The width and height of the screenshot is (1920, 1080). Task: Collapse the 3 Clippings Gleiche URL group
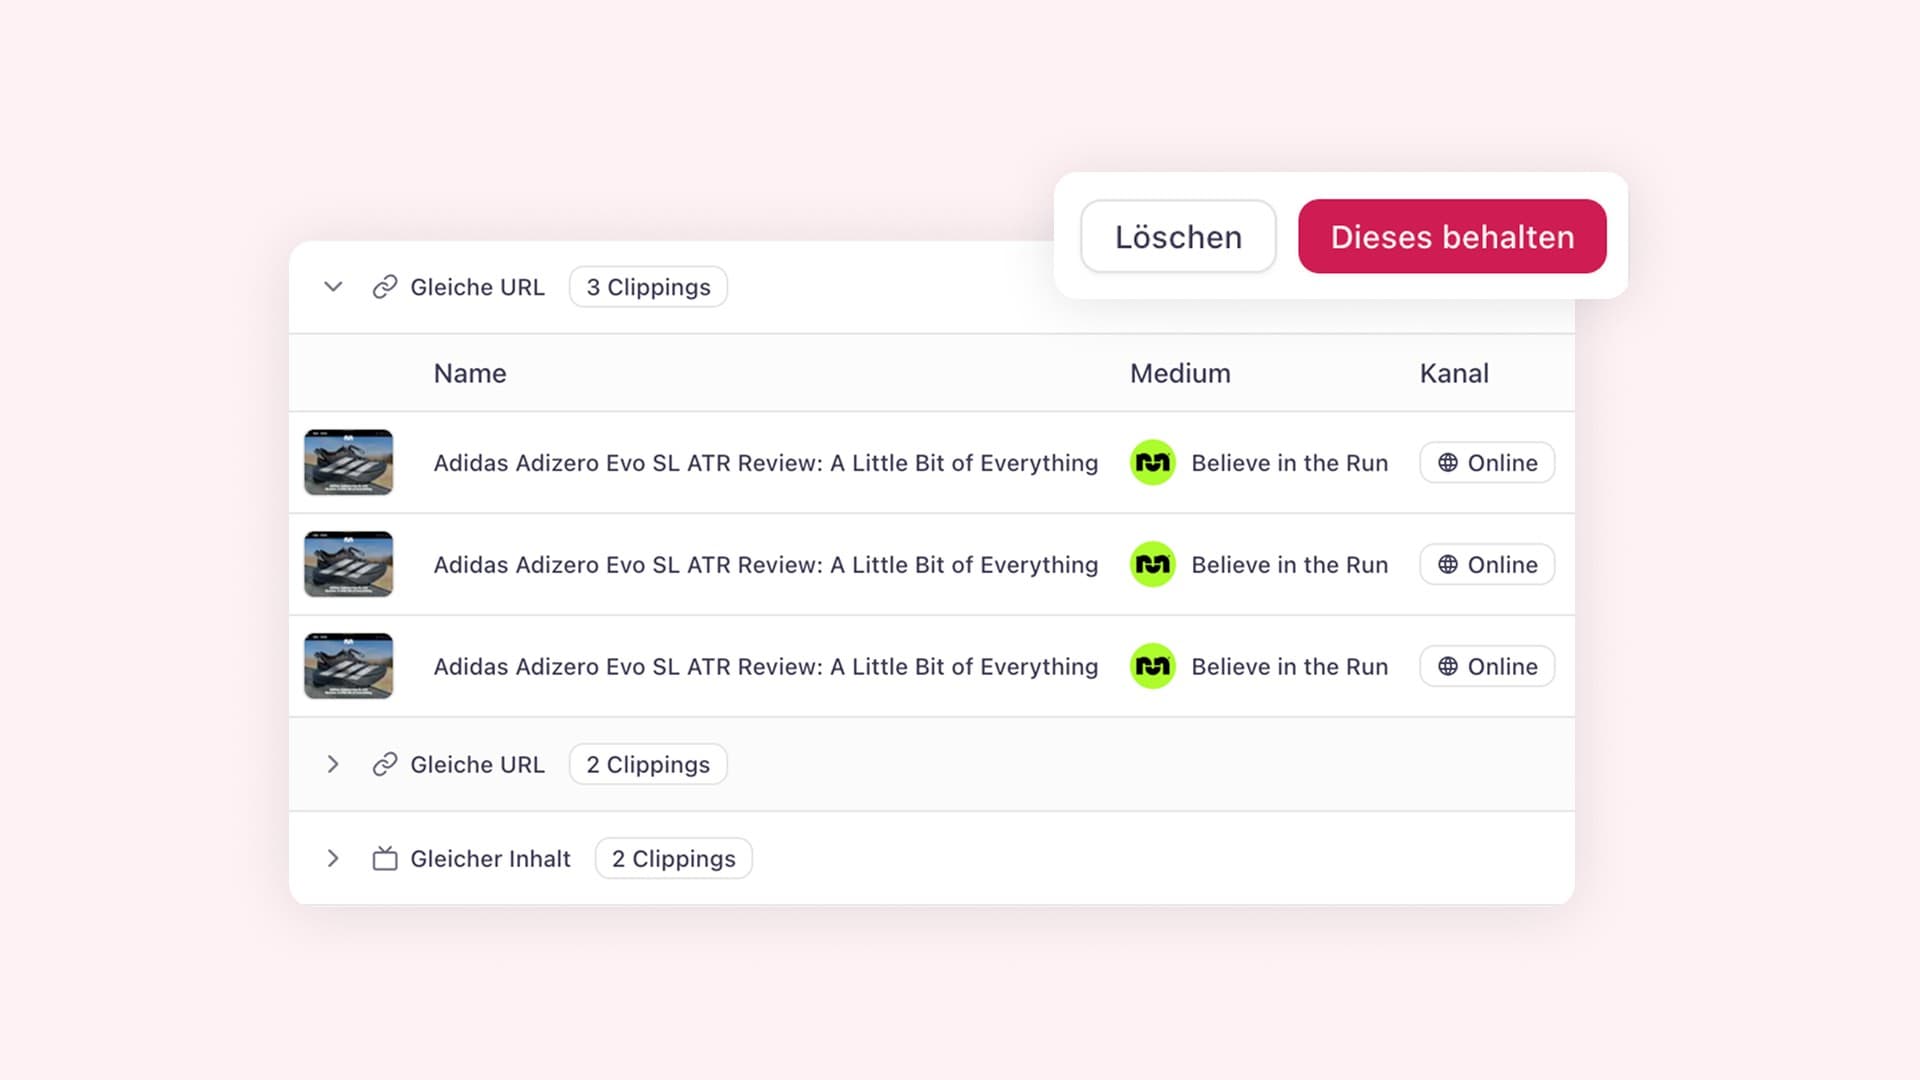click(x=333, y=287)
